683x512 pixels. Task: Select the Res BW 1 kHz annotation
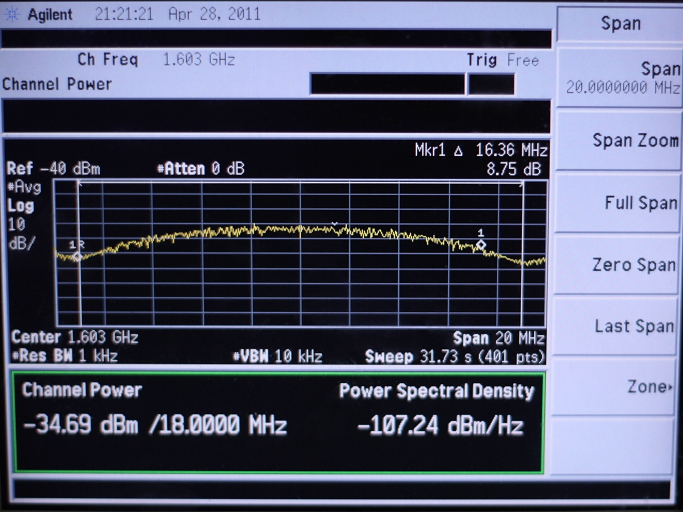[61, 356]
